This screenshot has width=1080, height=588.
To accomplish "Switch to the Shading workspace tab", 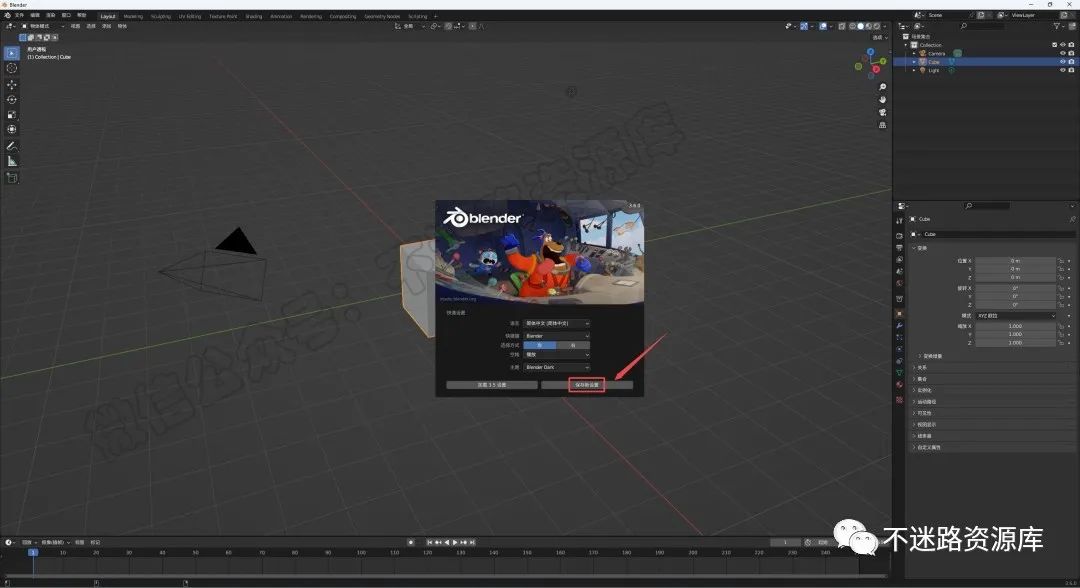I will [253, 16].
